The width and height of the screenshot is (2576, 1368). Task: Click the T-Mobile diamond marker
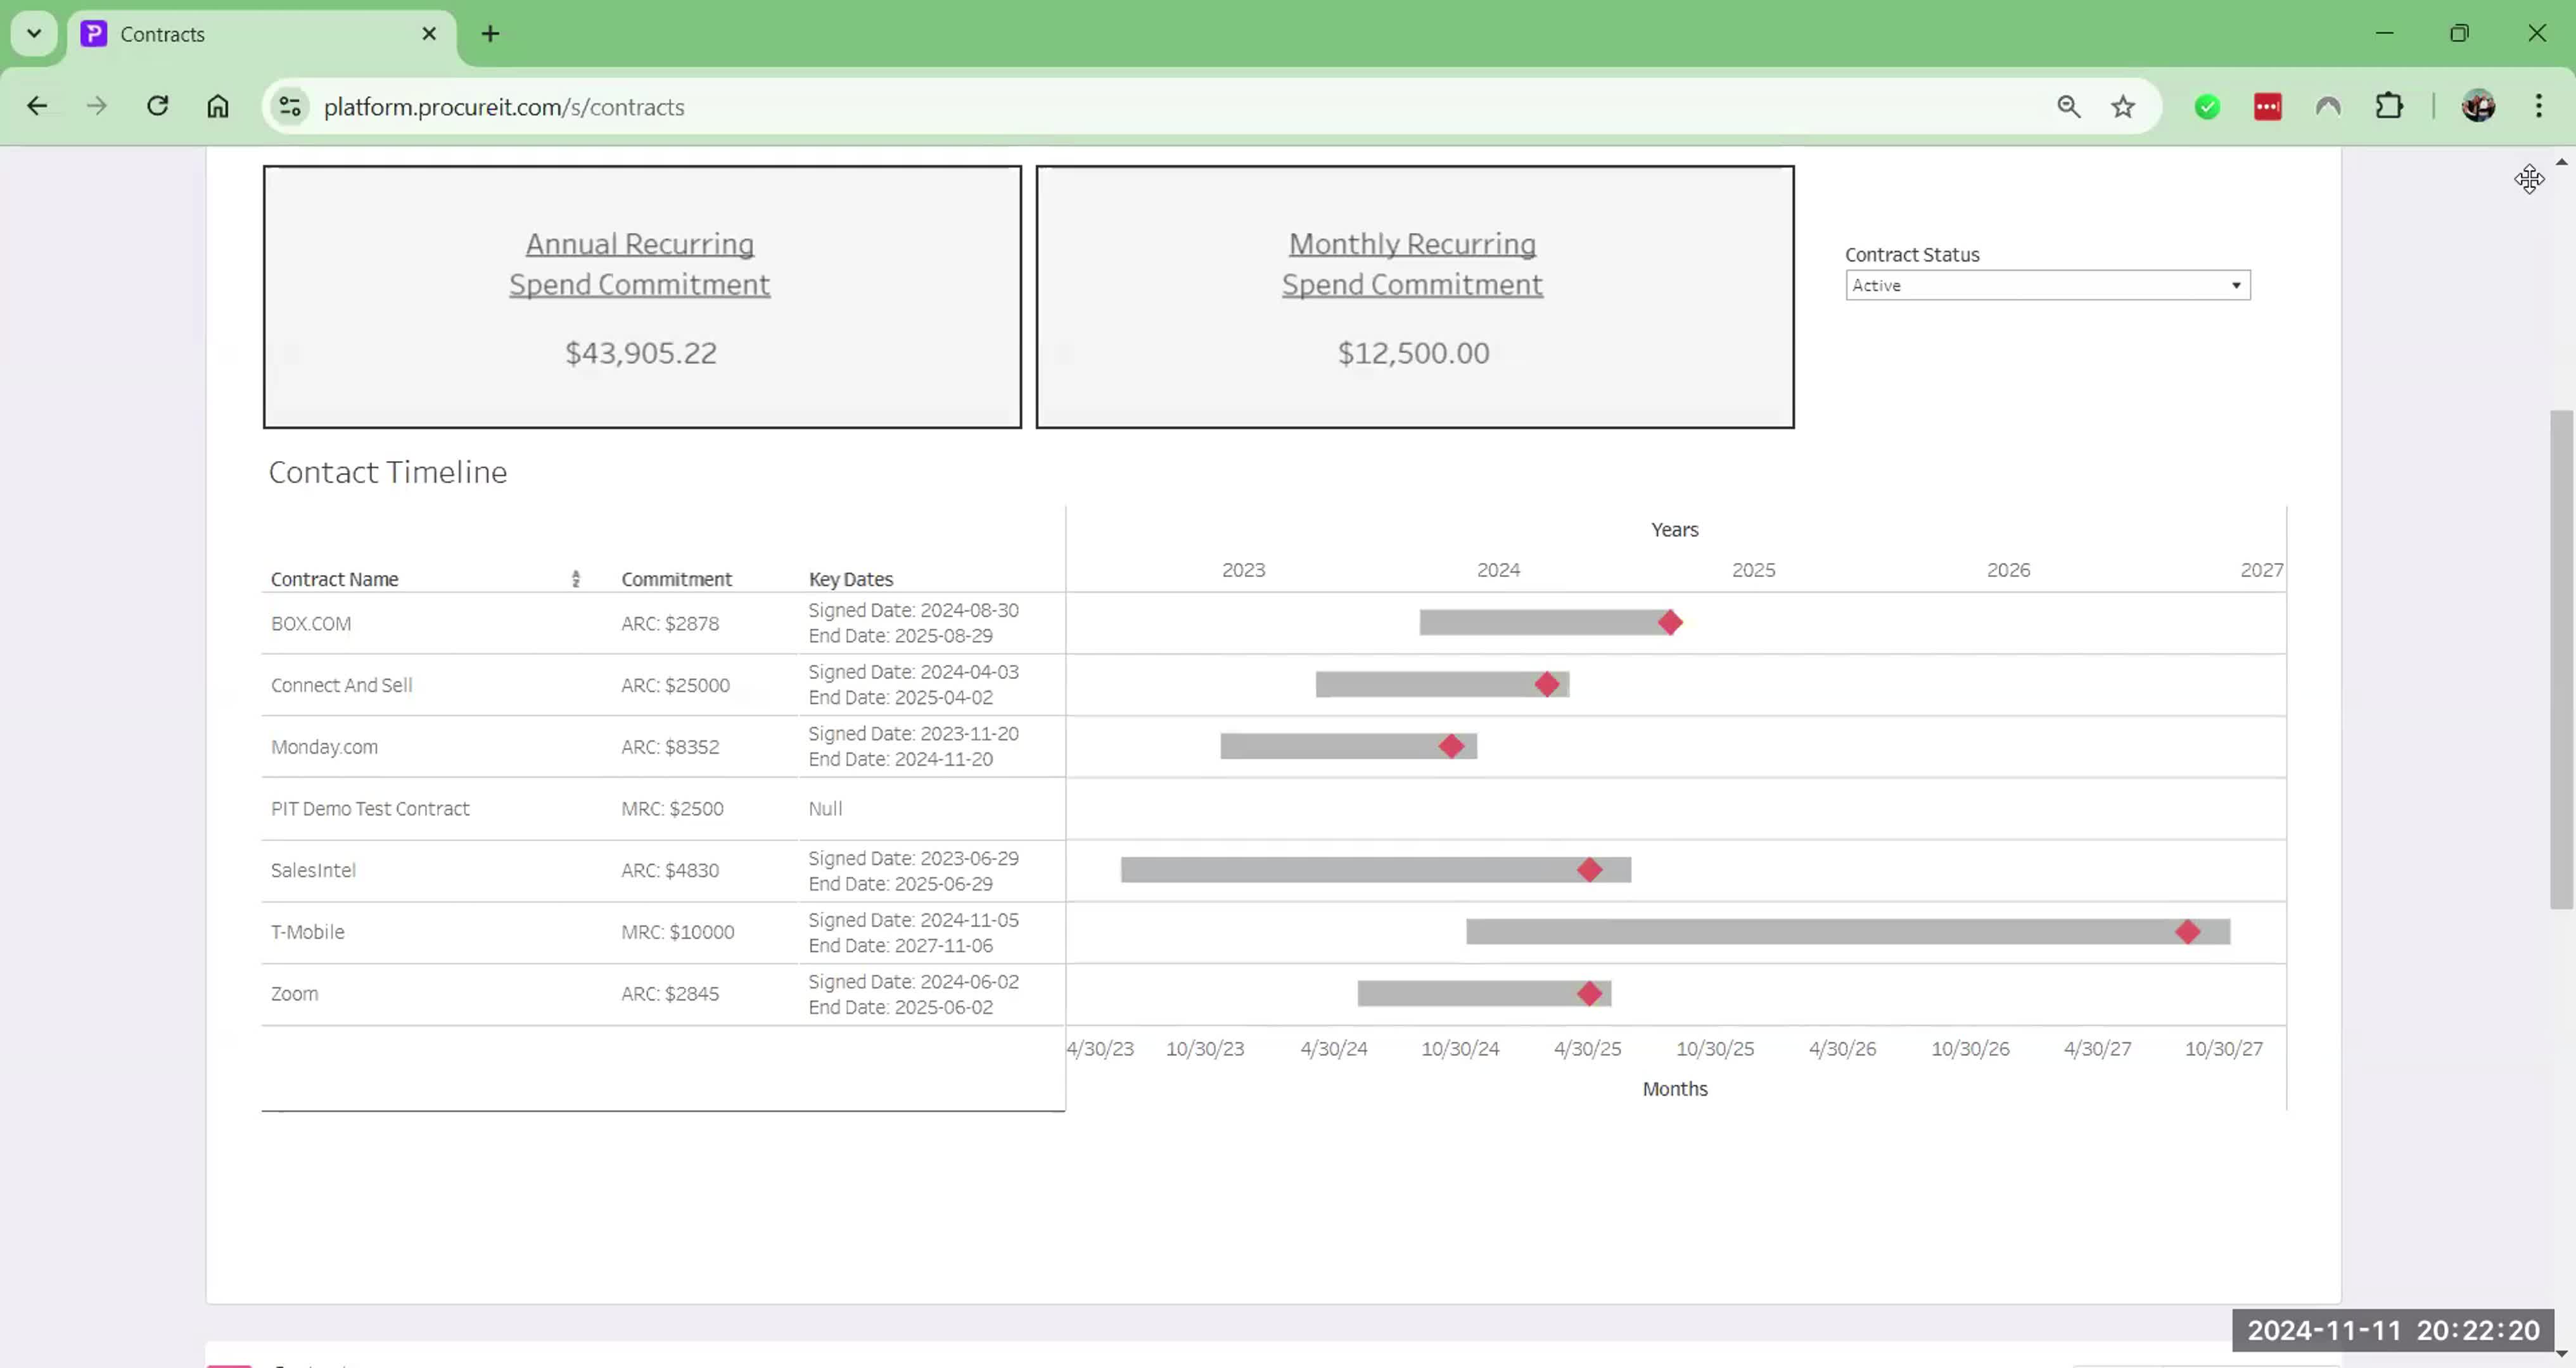2187,932
